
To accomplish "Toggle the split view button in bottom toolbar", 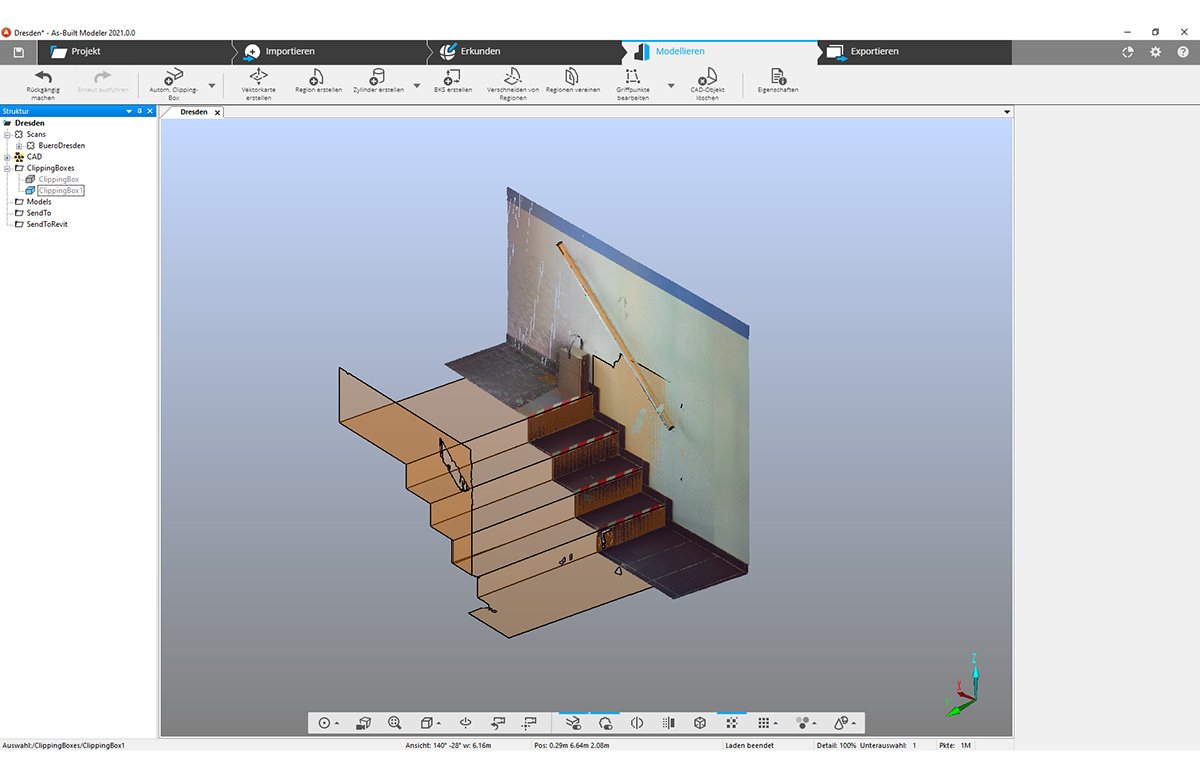I will click(636, 722).
